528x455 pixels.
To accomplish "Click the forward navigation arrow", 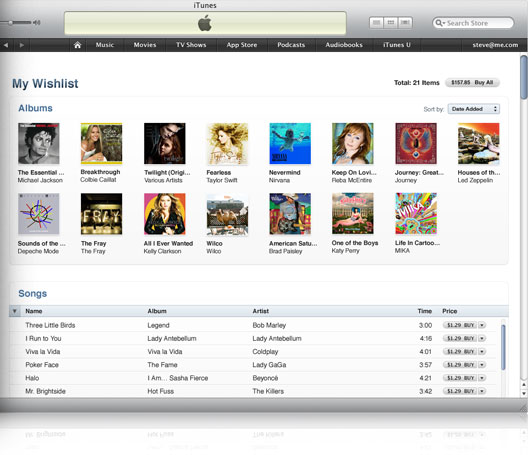I will [x=22, y=45].
